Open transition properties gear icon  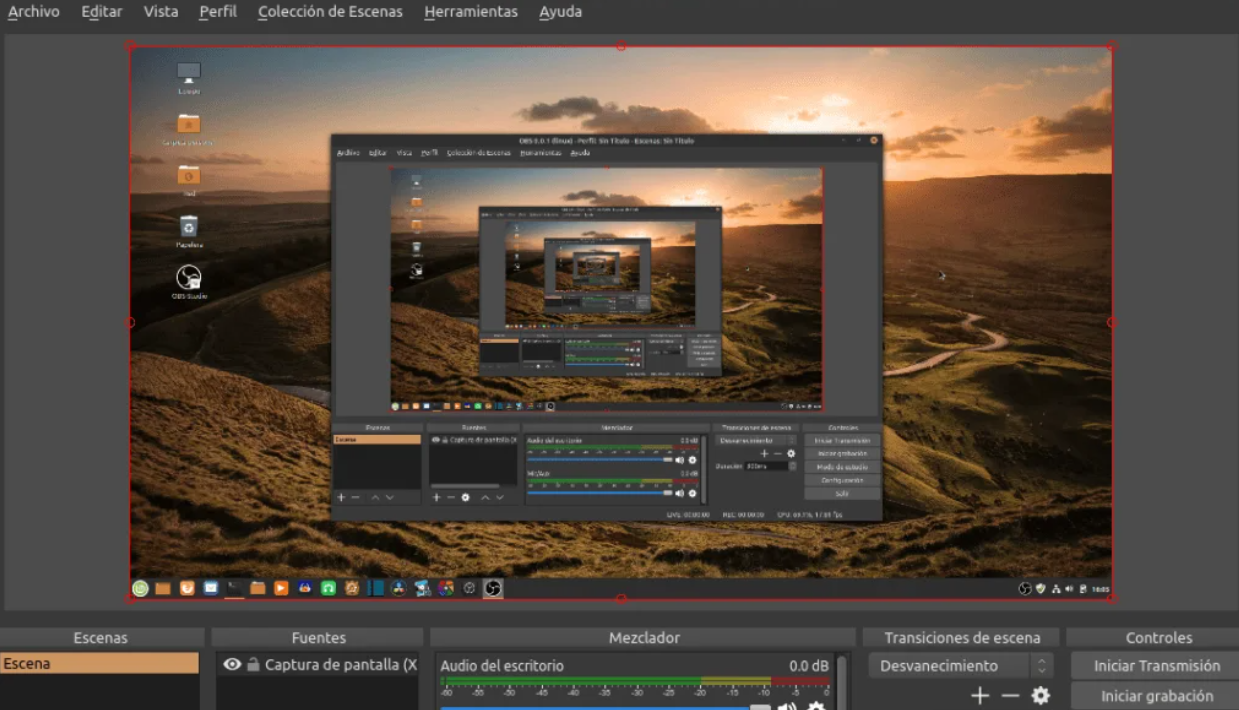click(x=1041, y=696)
